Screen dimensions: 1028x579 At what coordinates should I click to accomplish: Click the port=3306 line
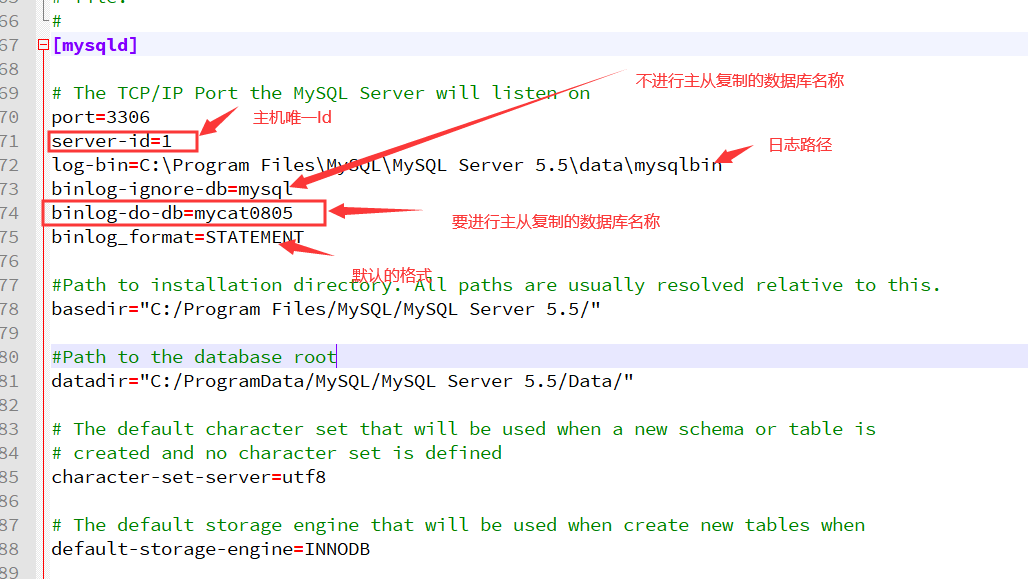click(101, 117)
